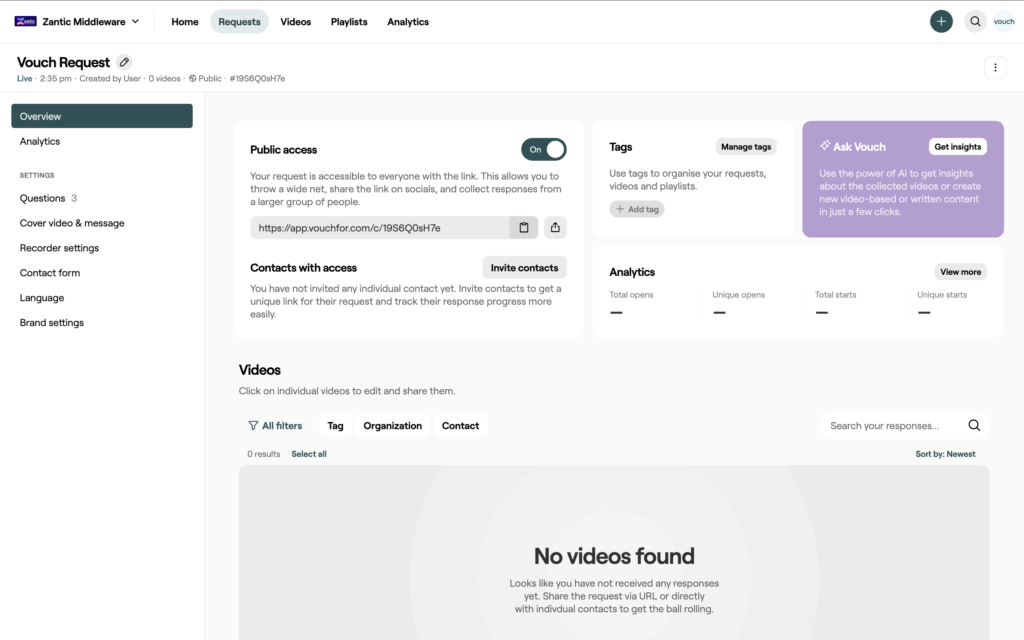1024x640 pixels.
Task: Click the green plus create button
Action: click(x=941, y=22)
